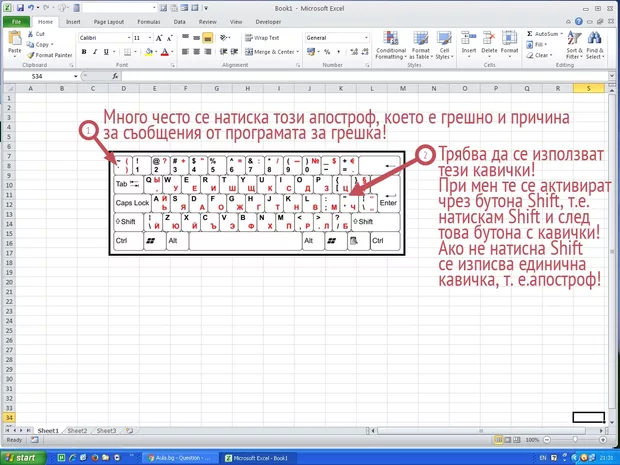Open Find & Select binoculars

tap(595, 45)
